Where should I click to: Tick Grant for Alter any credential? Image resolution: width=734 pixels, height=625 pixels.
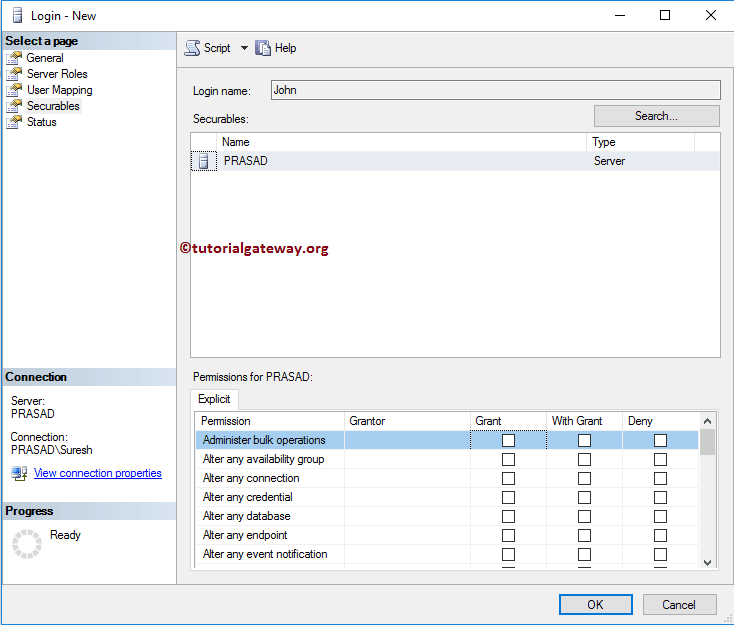click(x=508, y=497)
